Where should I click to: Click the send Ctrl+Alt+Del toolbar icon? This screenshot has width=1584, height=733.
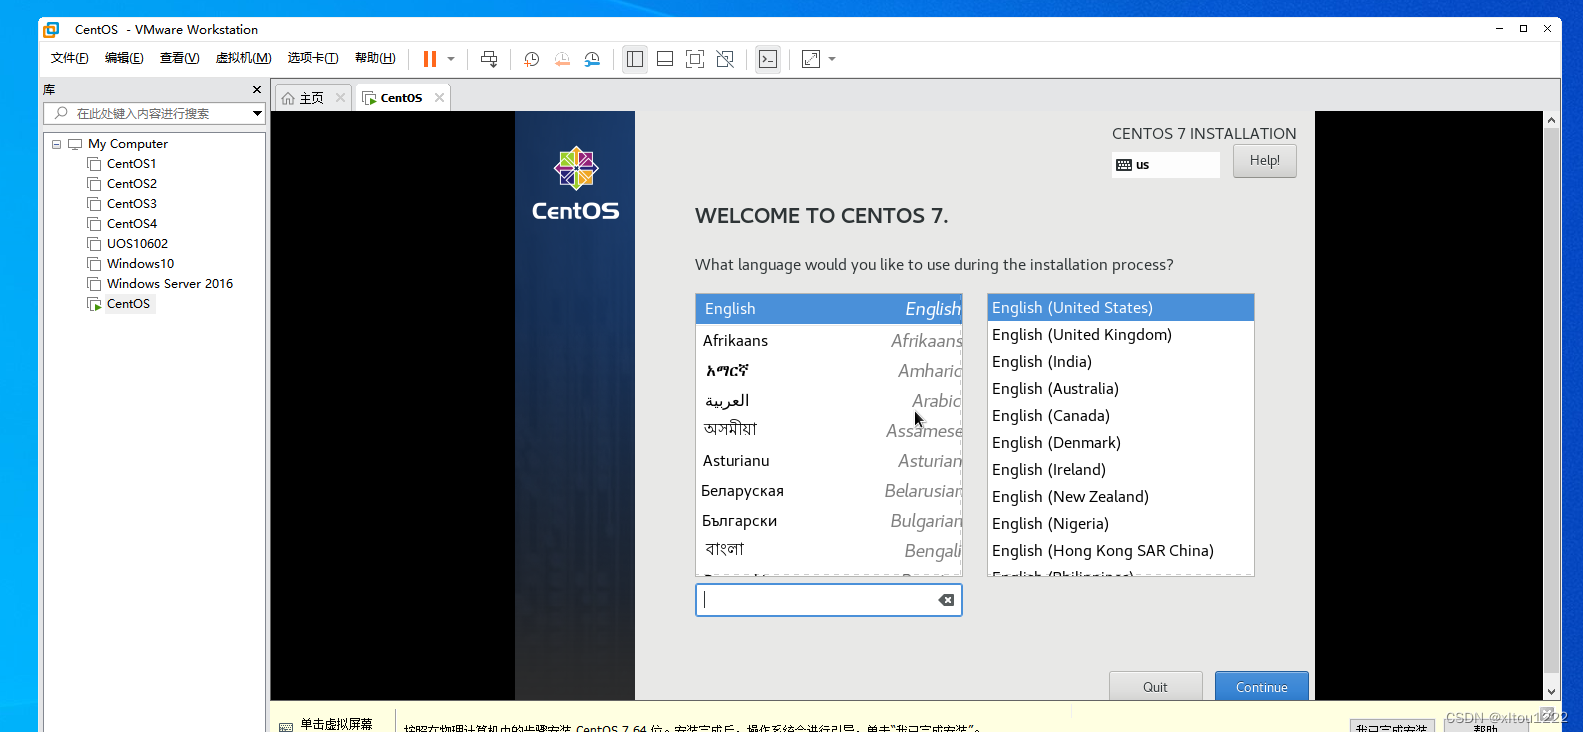[489, 59]
